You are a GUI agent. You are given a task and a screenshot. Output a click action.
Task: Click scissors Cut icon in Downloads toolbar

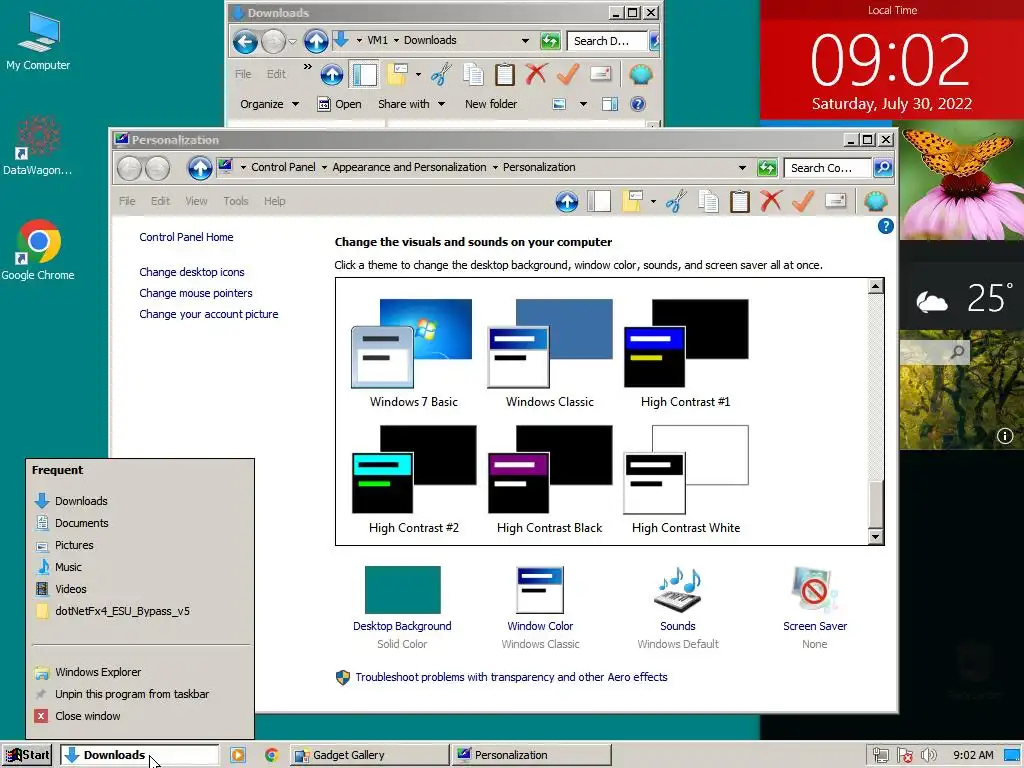point(441,74)
